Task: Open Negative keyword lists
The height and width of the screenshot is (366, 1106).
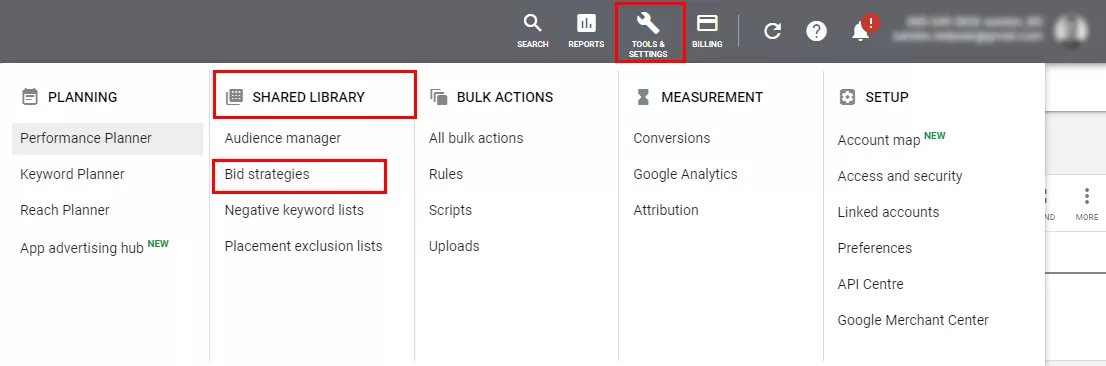Action: tap(294, 210)
